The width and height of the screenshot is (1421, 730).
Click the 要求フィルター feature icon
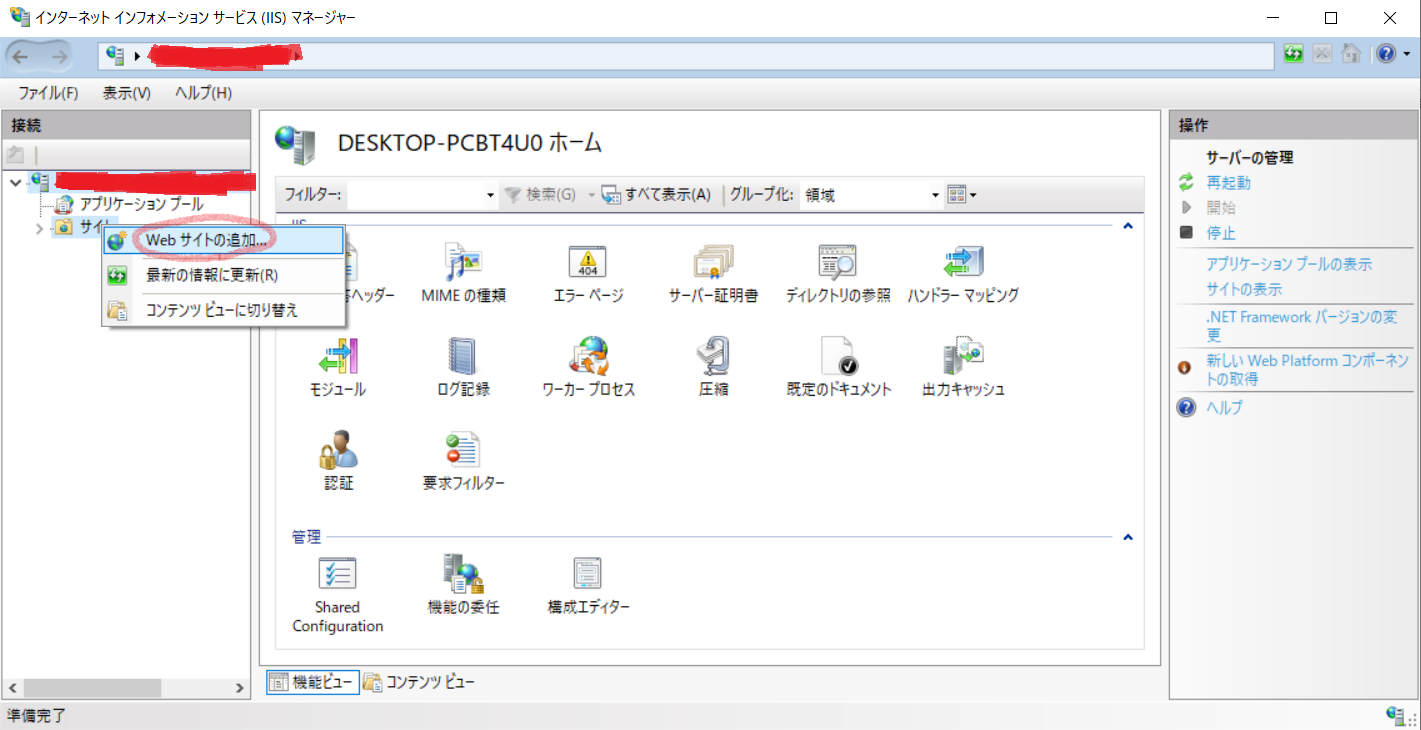click(x=463, y=461)
